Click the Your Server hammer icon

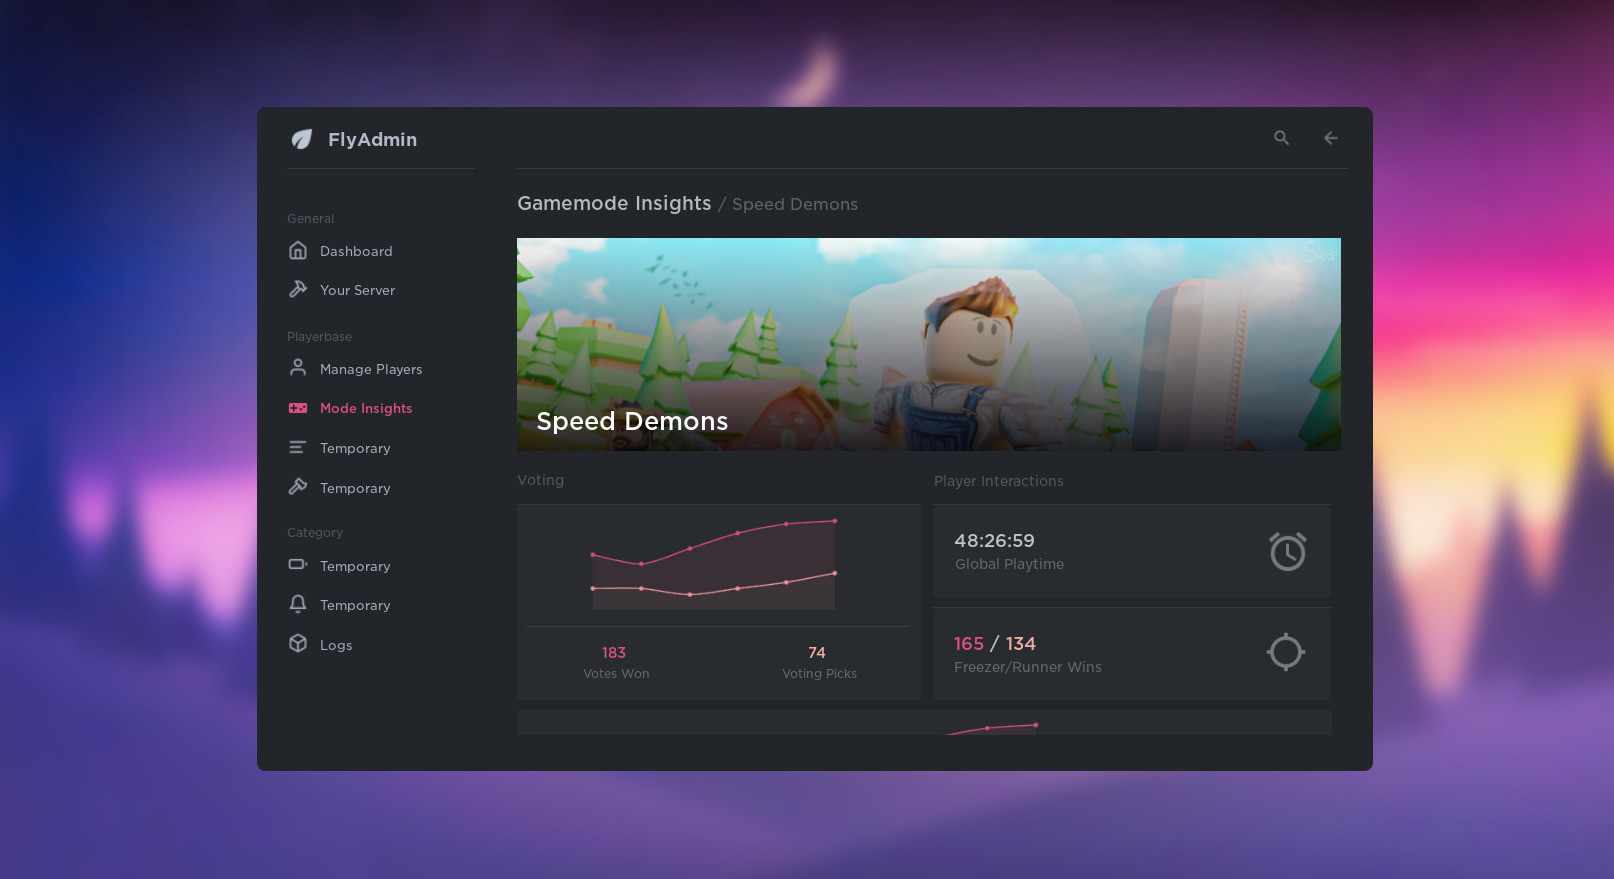pyautogui.click(x=298, y=289)
